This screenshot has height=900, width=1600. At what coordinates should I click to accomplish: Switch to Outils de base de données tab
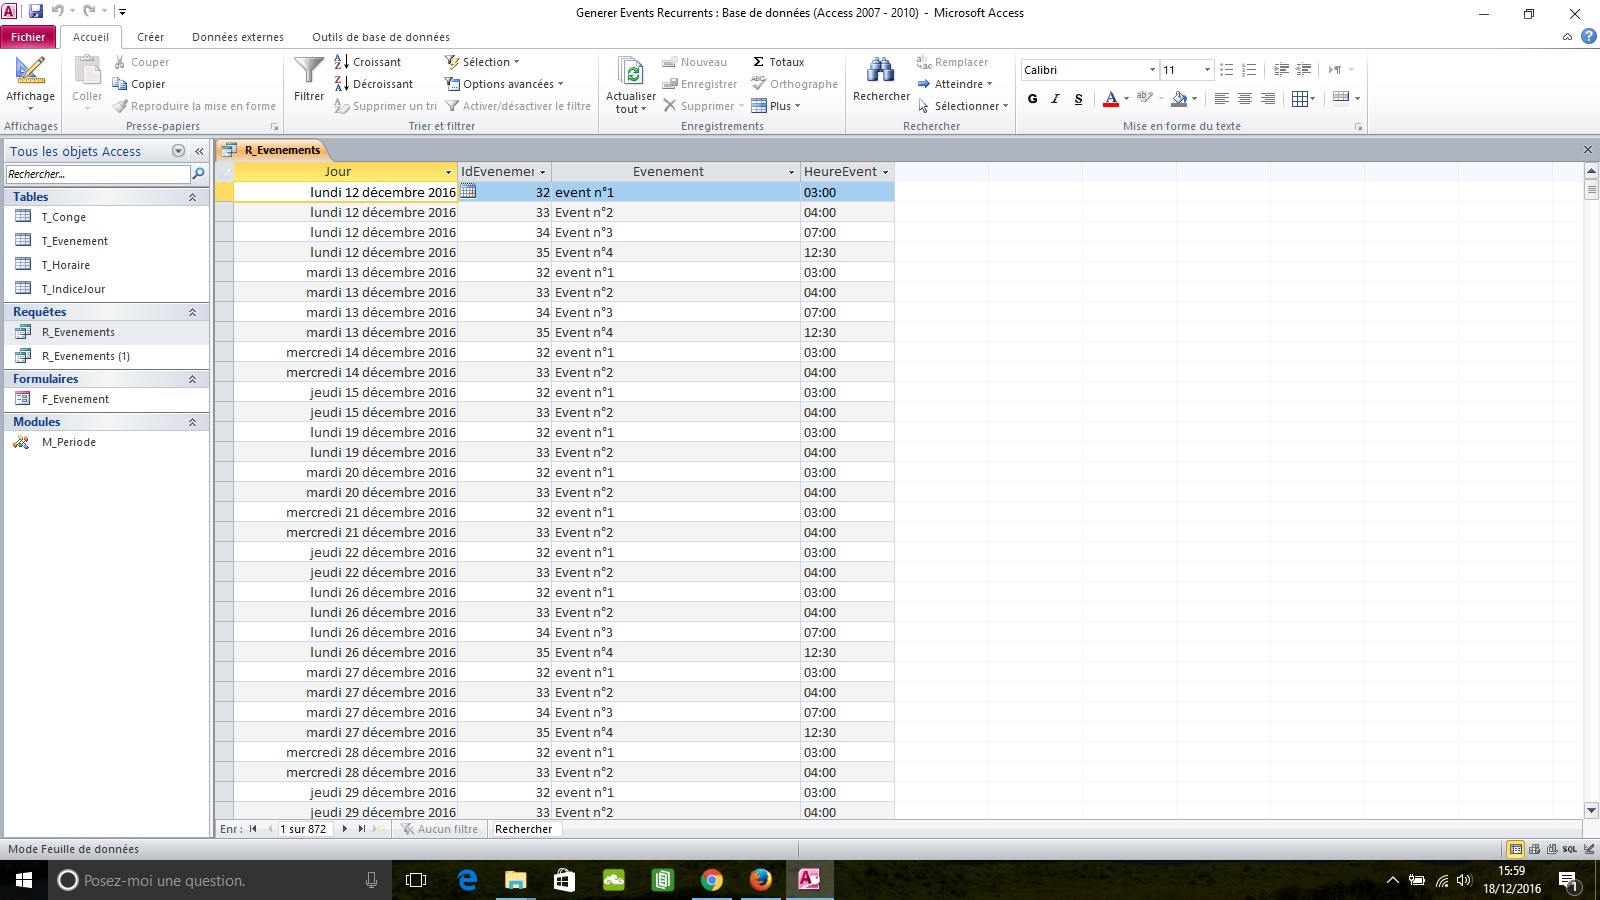(x=381, y=37)
